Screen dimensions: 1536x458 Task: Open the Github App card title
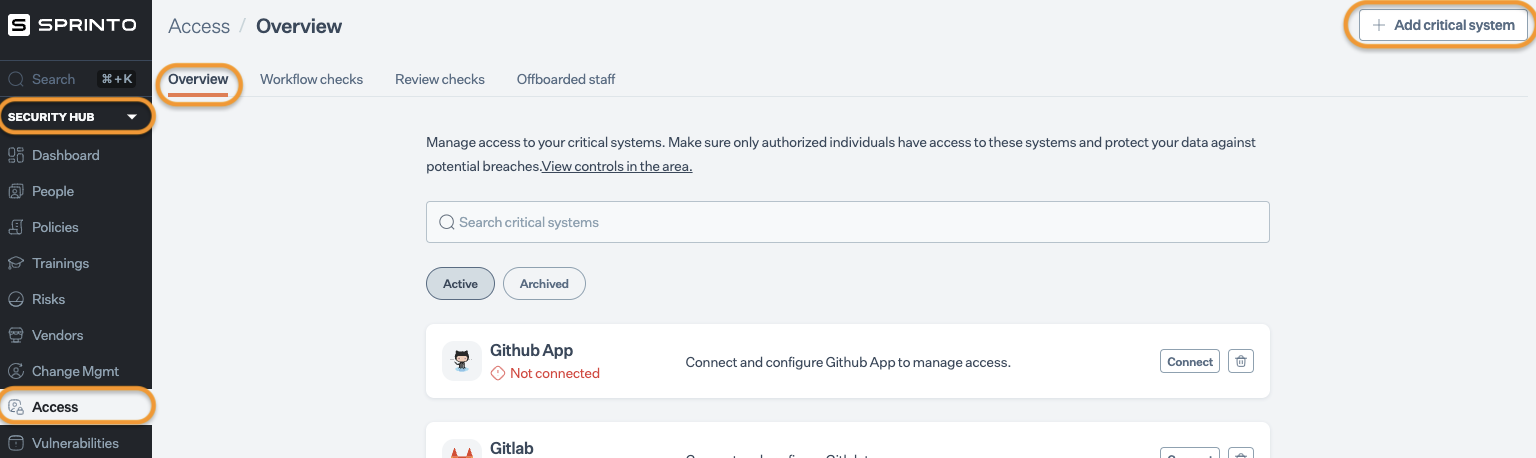(x=531, y=350)
